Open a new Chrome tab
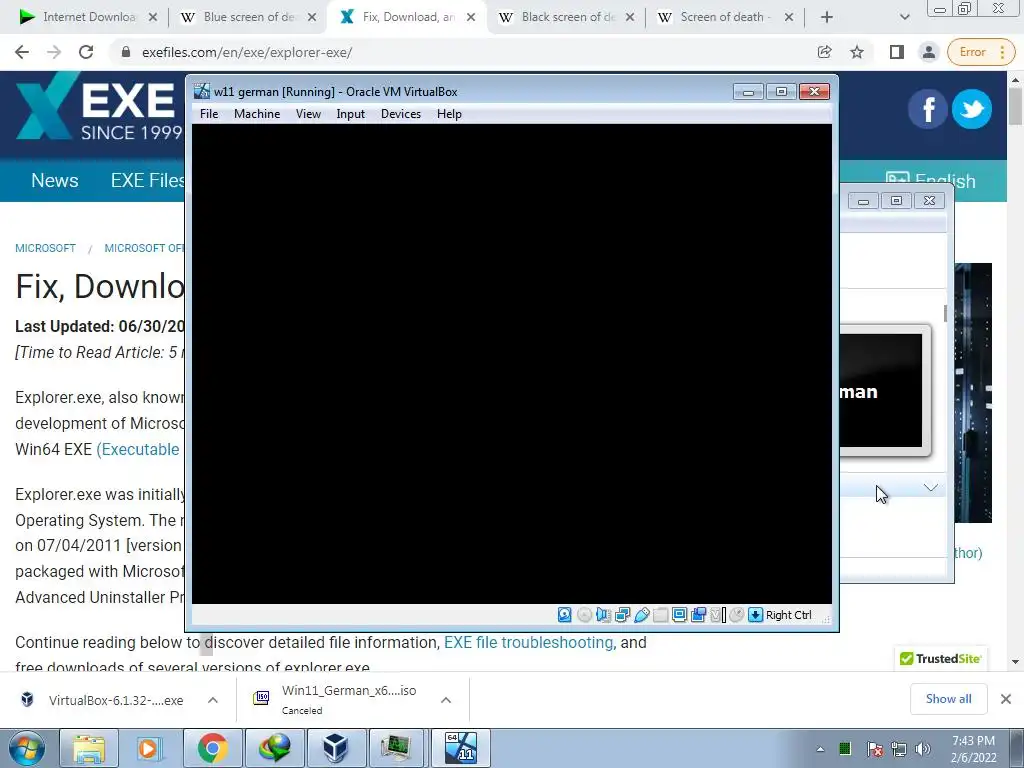The width and height of the screenshot is (1024, 768). pos(827,17)
